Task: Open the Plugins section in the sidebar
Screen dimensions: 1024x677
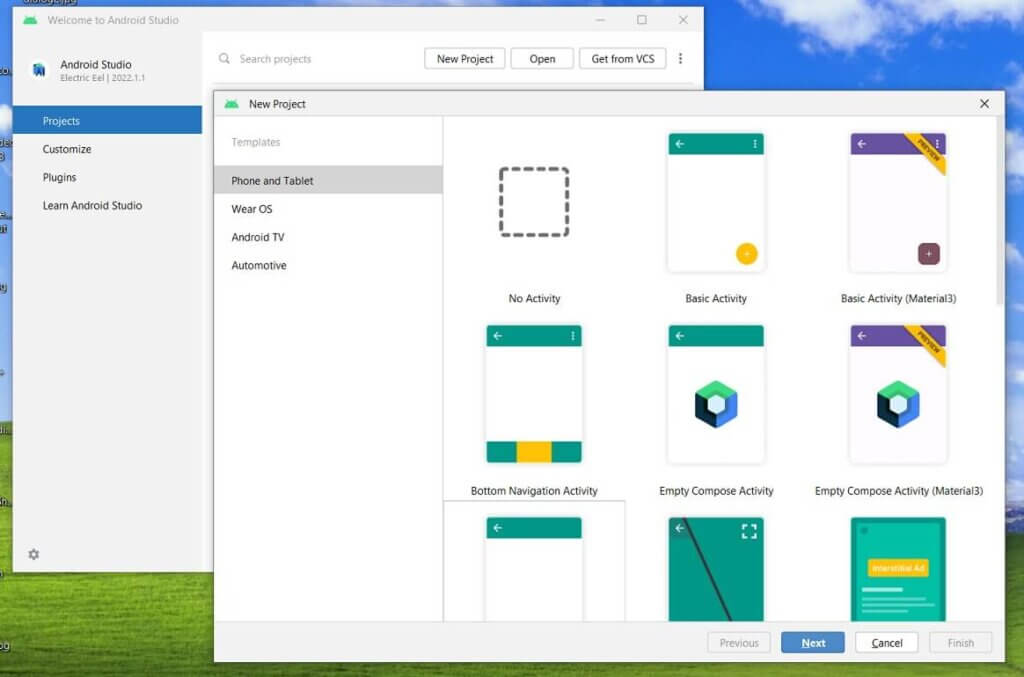Action: pos(60,177)
